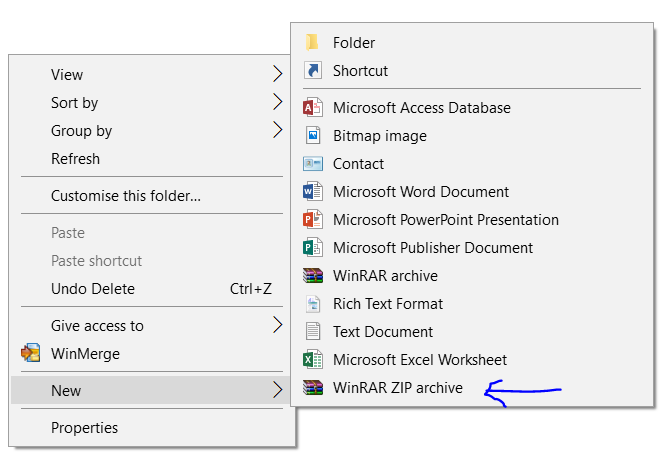672x459 pixels.
Task: Select Undo Delete menu entry
Action: (93, 289)
